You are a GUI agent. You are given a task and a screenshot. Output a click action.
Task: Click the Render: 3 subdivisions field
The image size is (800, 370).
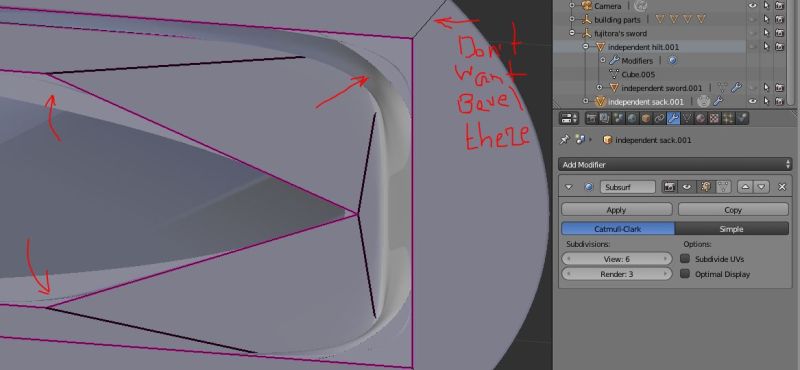pos(616,274)
